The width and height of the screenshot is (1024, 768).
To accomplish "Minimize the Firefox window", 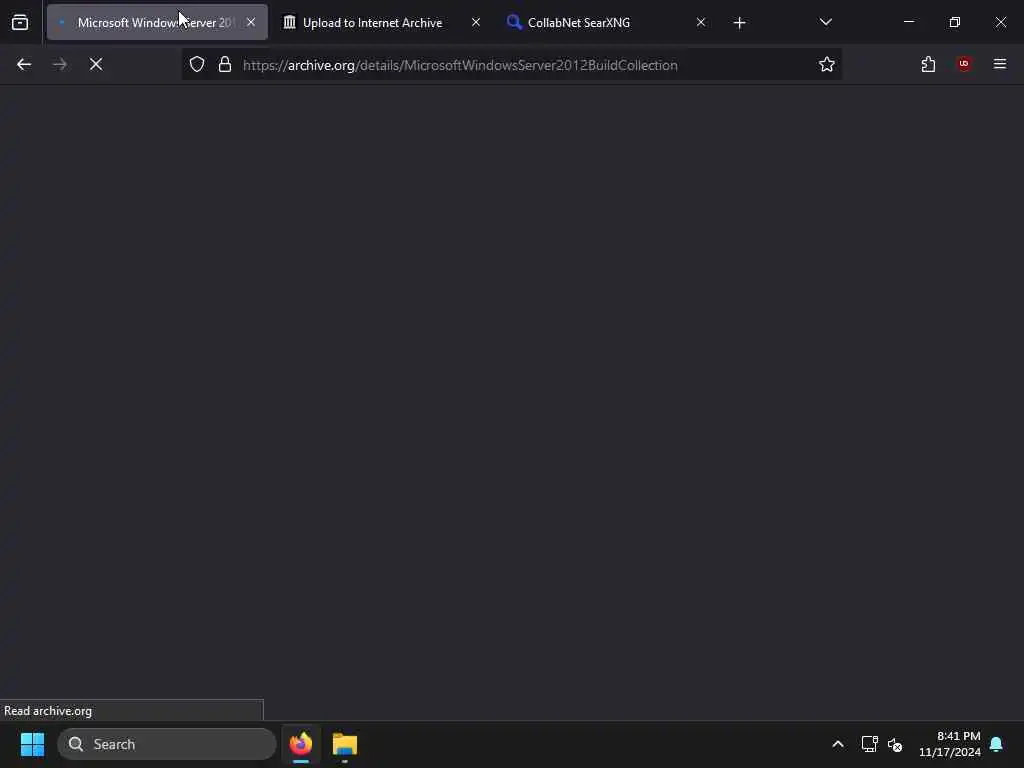I will [908, 22].
